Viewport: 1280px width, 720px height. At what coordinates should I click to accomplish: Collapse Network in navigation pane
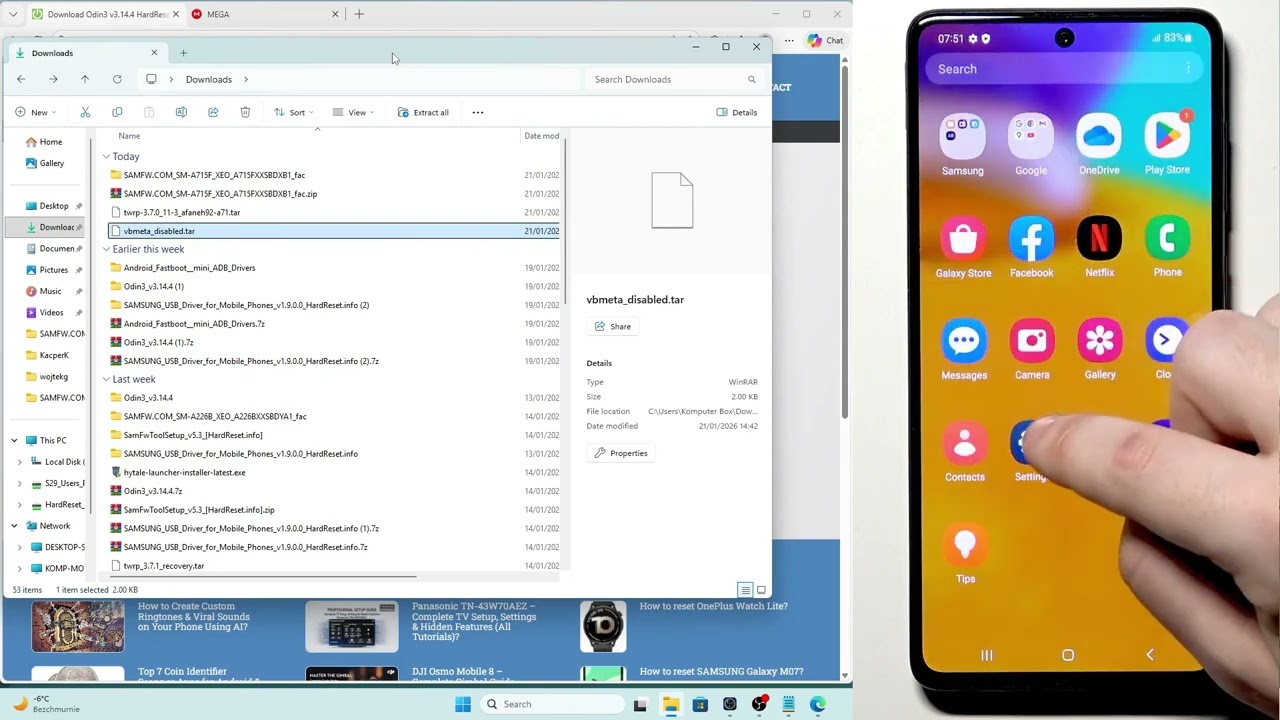click(14, 525)
